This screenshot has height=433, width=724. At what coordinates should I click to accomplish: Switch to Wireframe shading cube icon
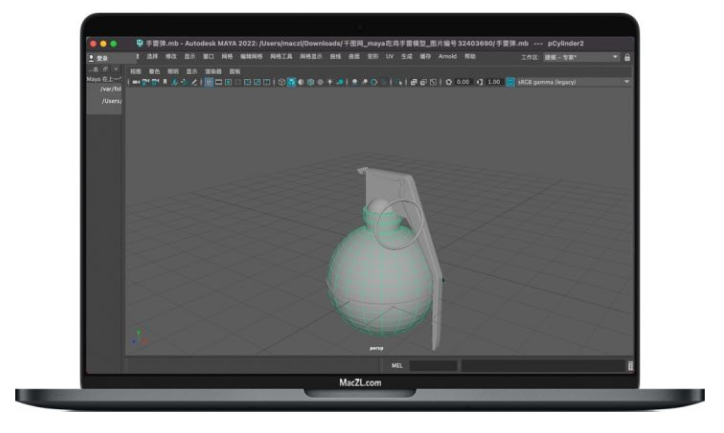point(282,82)
